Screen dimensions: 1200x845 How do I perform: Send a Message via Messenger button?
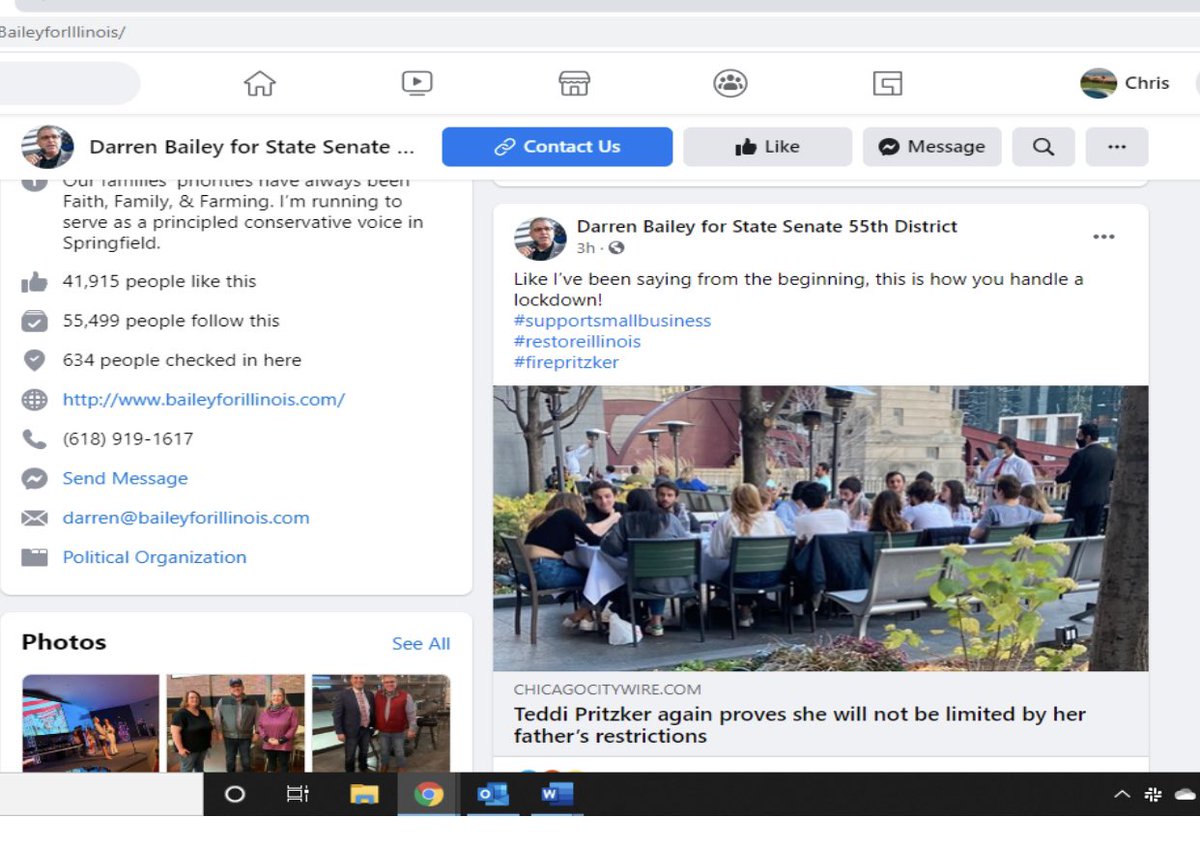coord(932,147)
